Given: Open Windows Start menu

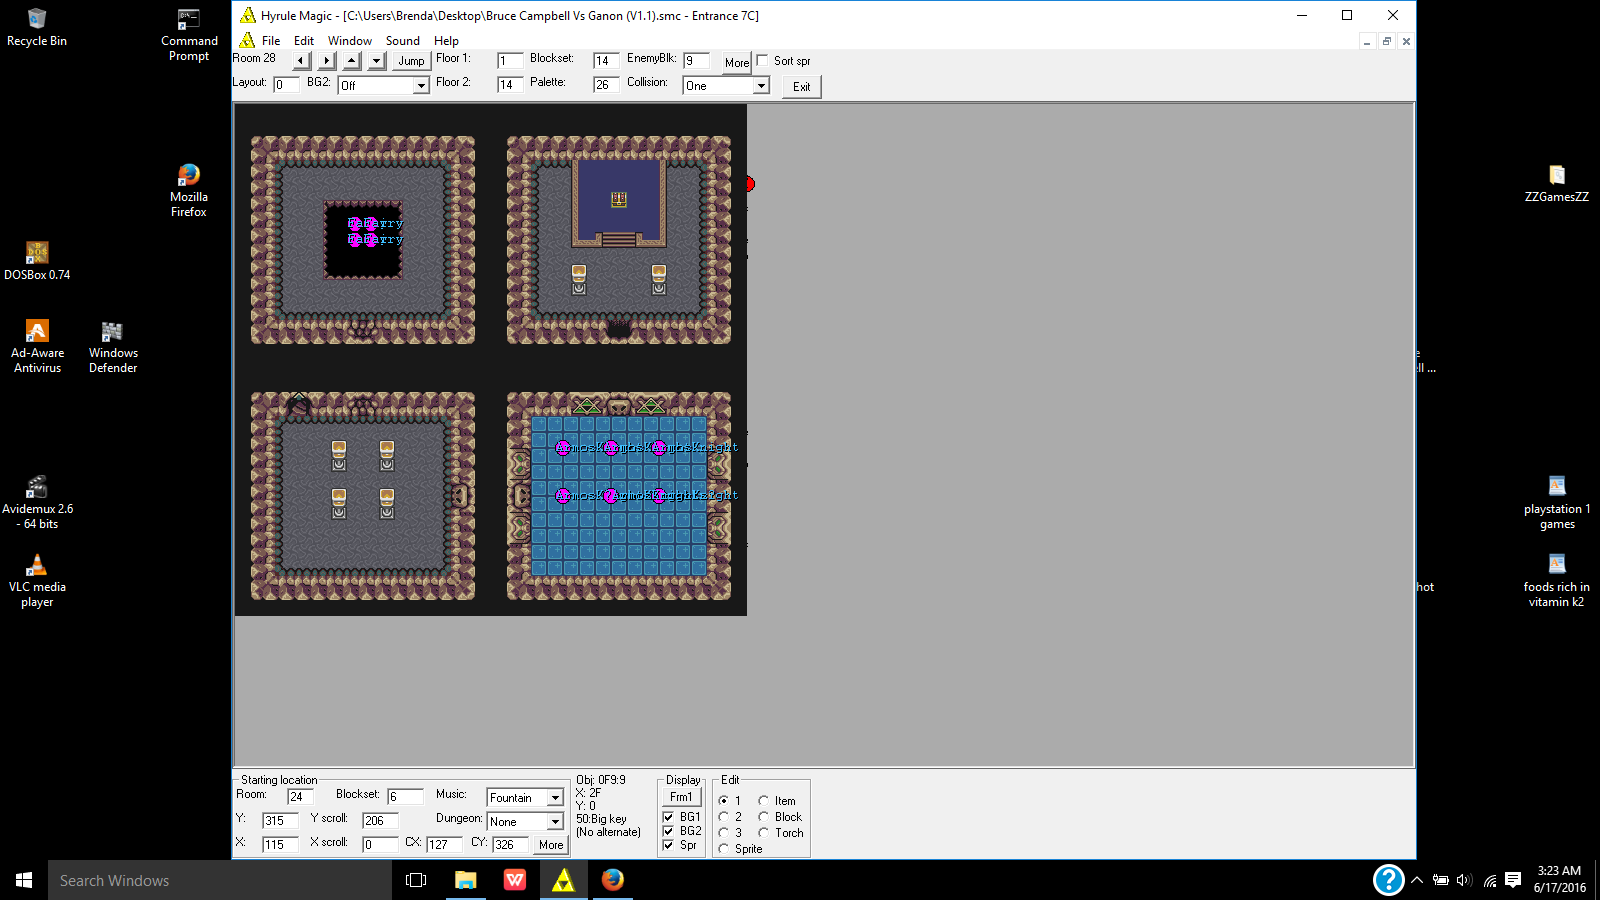Looking at the screenshot, I should pos(24,880).
